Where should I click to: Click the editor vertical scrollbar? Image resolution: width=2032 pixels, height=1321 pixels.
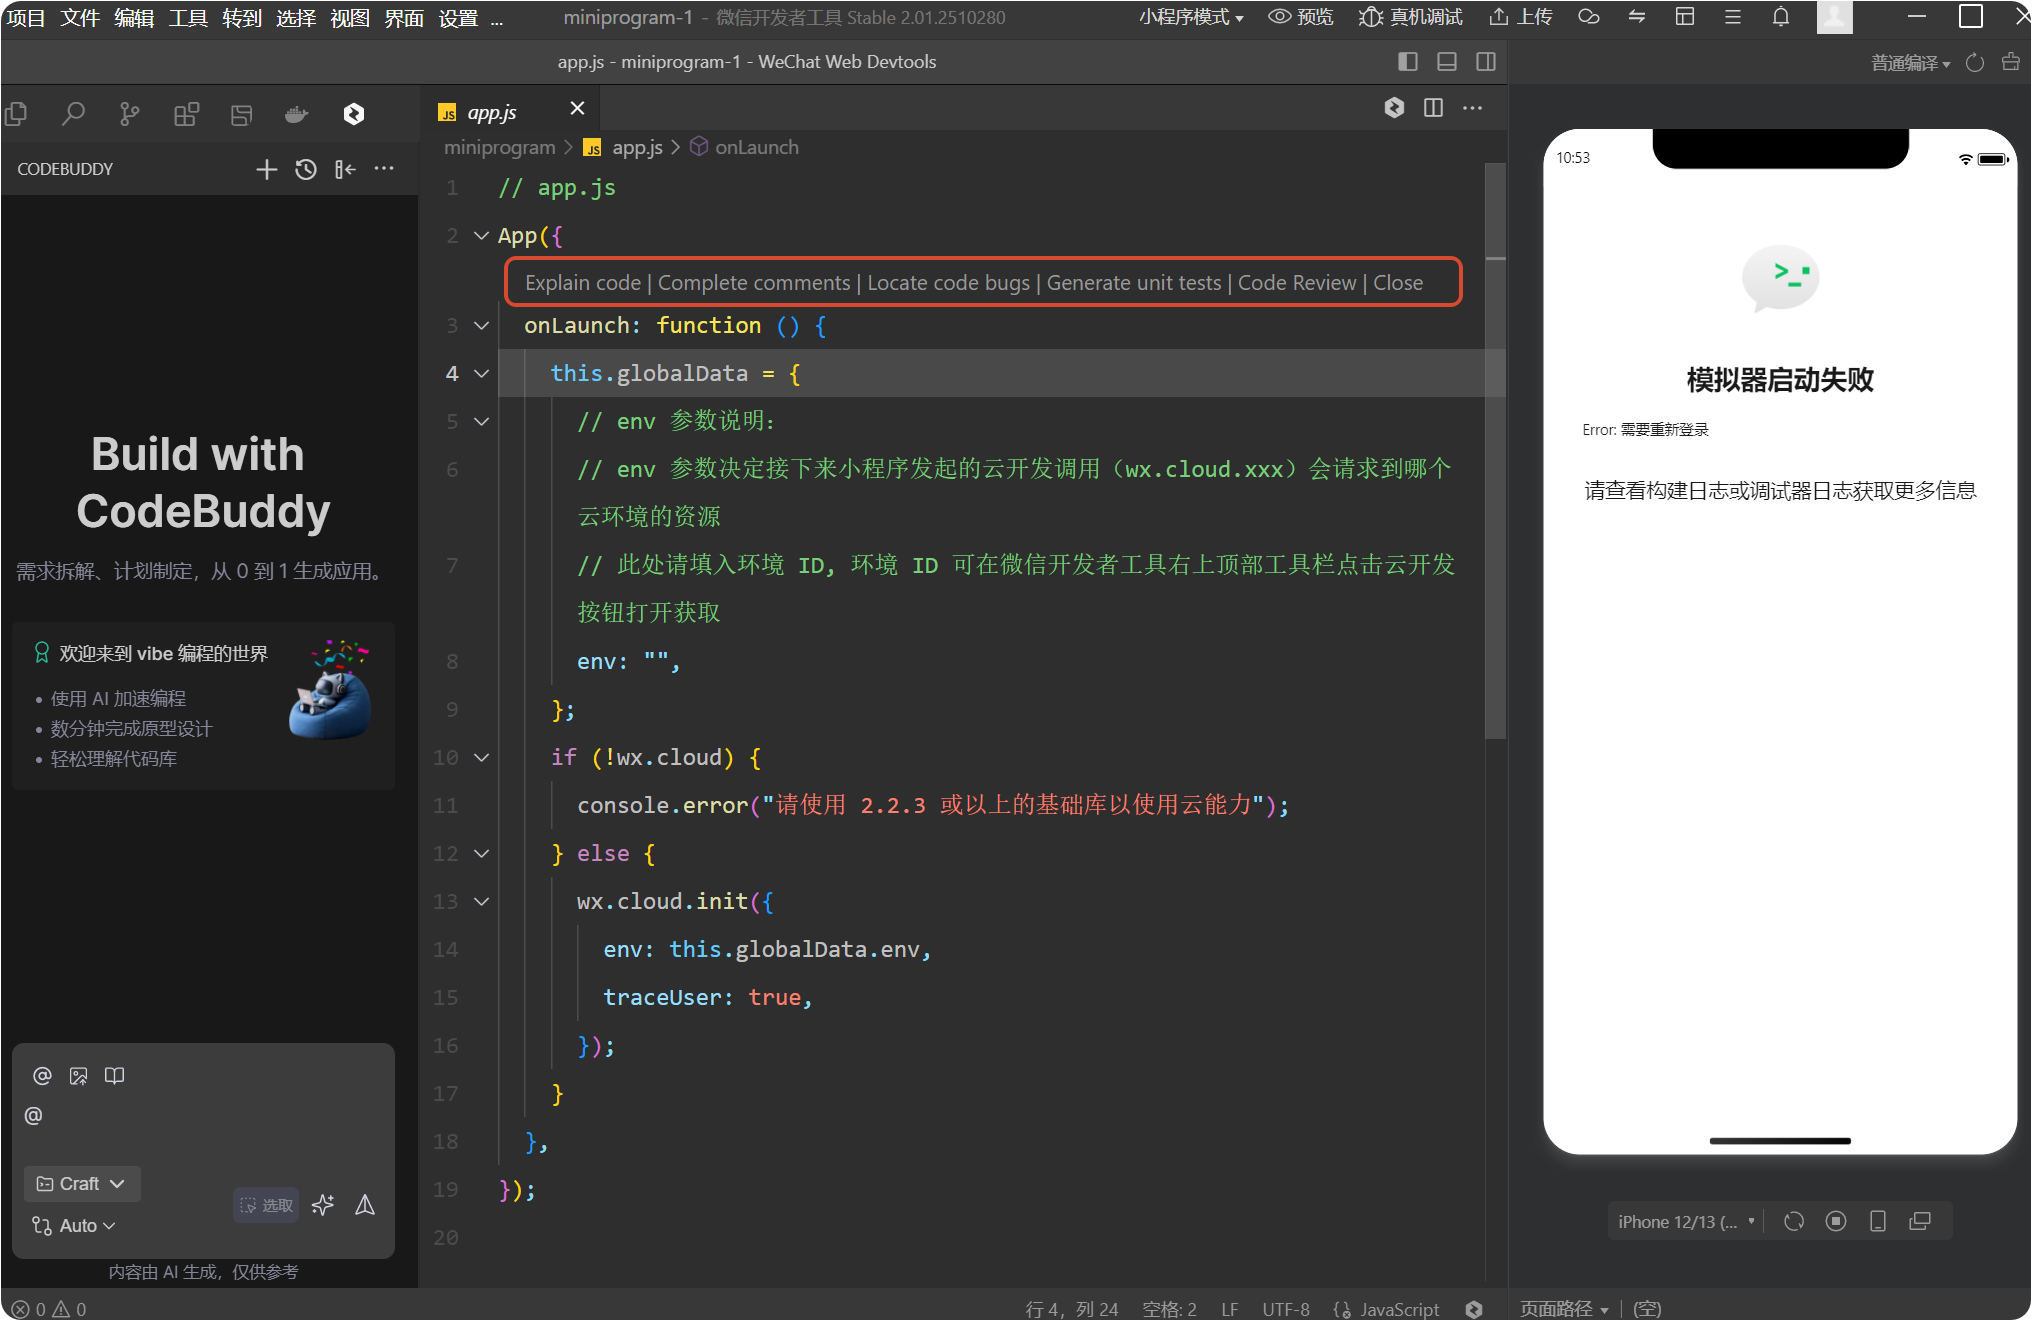(1495, 450)
